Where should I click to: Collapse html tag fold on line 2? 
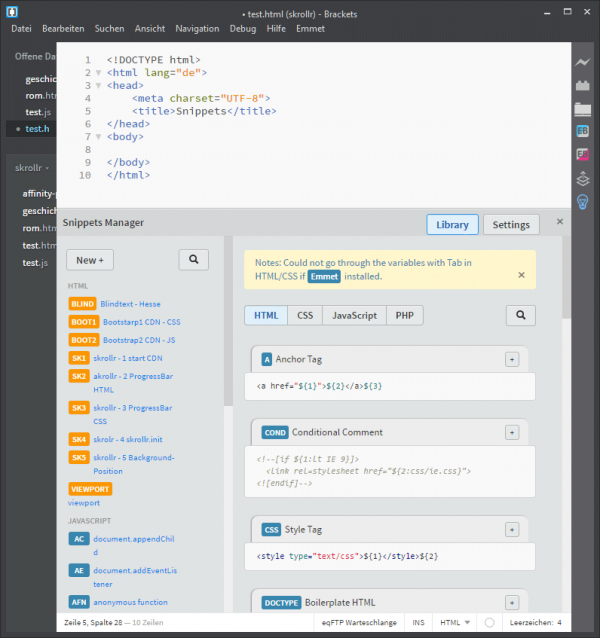(98, 73)
